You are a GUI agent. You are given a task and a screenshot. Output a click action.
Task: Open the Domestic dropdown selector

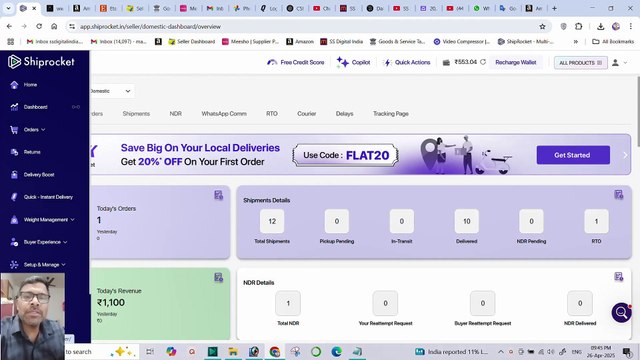tap(112, 91)
